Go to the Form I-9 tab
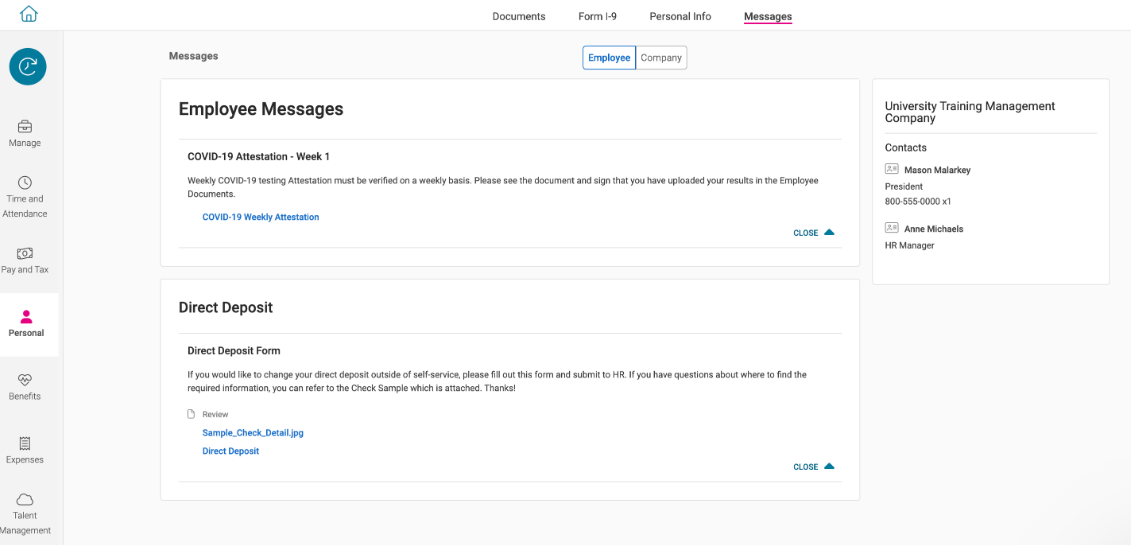This screenshot has width=1131, height=545. (x=597, y=17)
